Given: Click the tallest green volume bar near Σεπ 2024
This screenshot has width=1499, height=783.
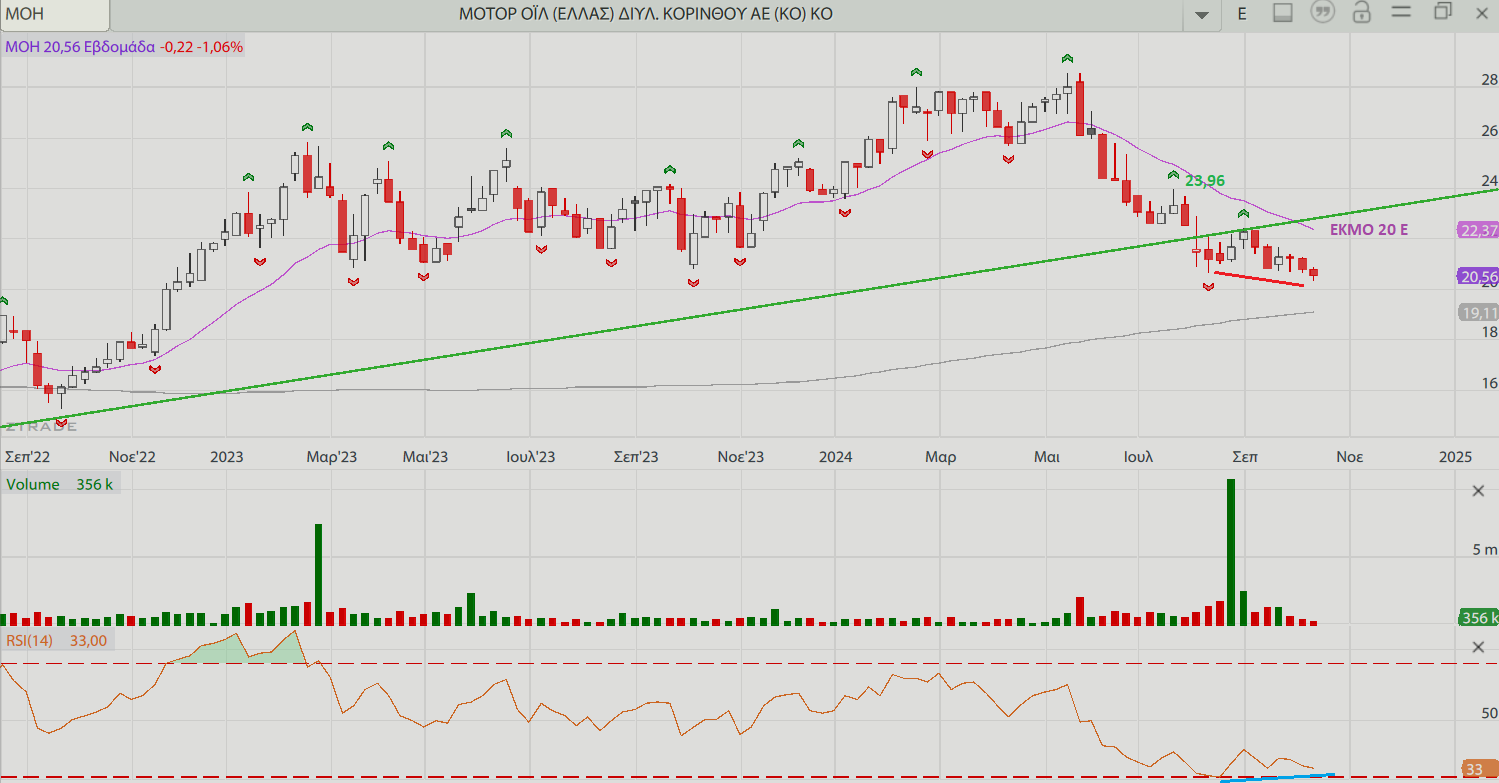Looking at the screenshot, I should pos(1231,552).
